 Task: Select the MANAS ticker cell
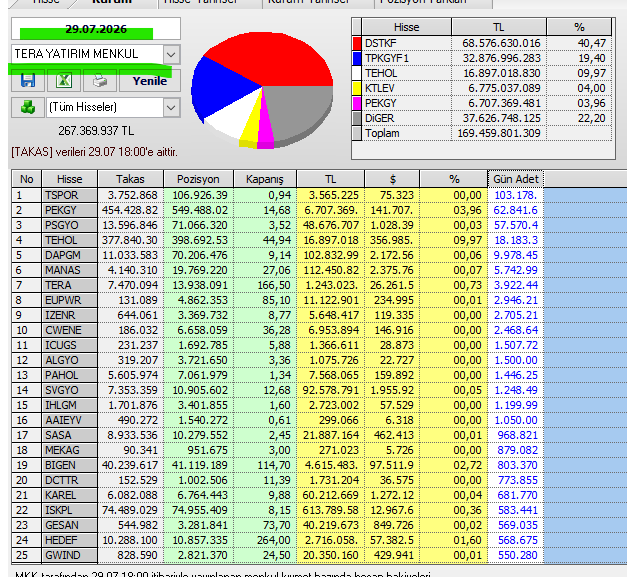70,270
